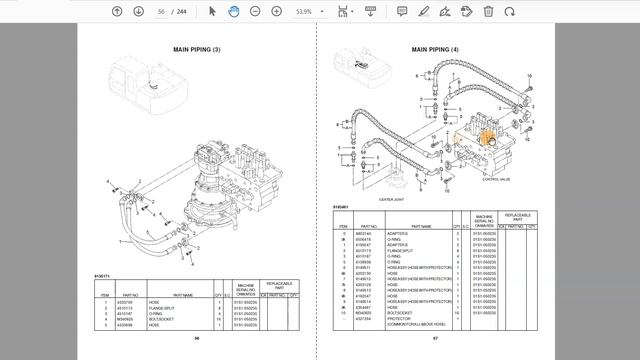Click PROTECTOR row in Main Piping (4) table
The image size is (640, 360).
tap(435, 319)
